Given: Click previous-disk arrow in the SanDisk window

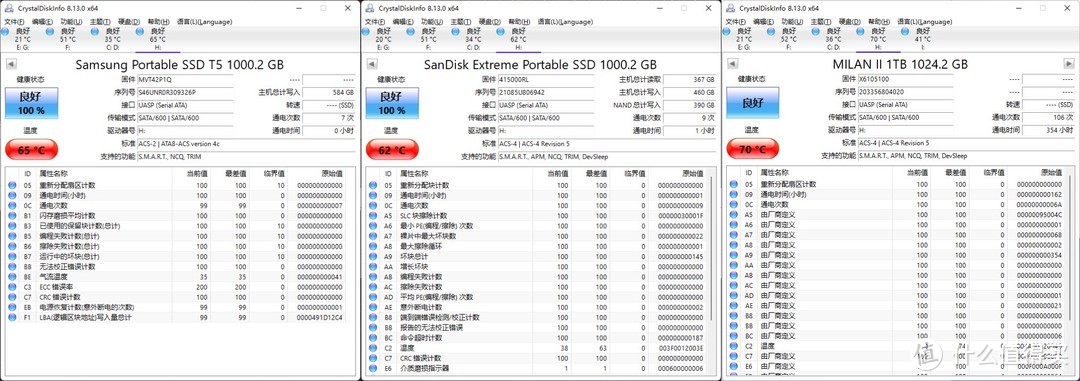Looking at the screenshot, I should click(x=372, y=64).
